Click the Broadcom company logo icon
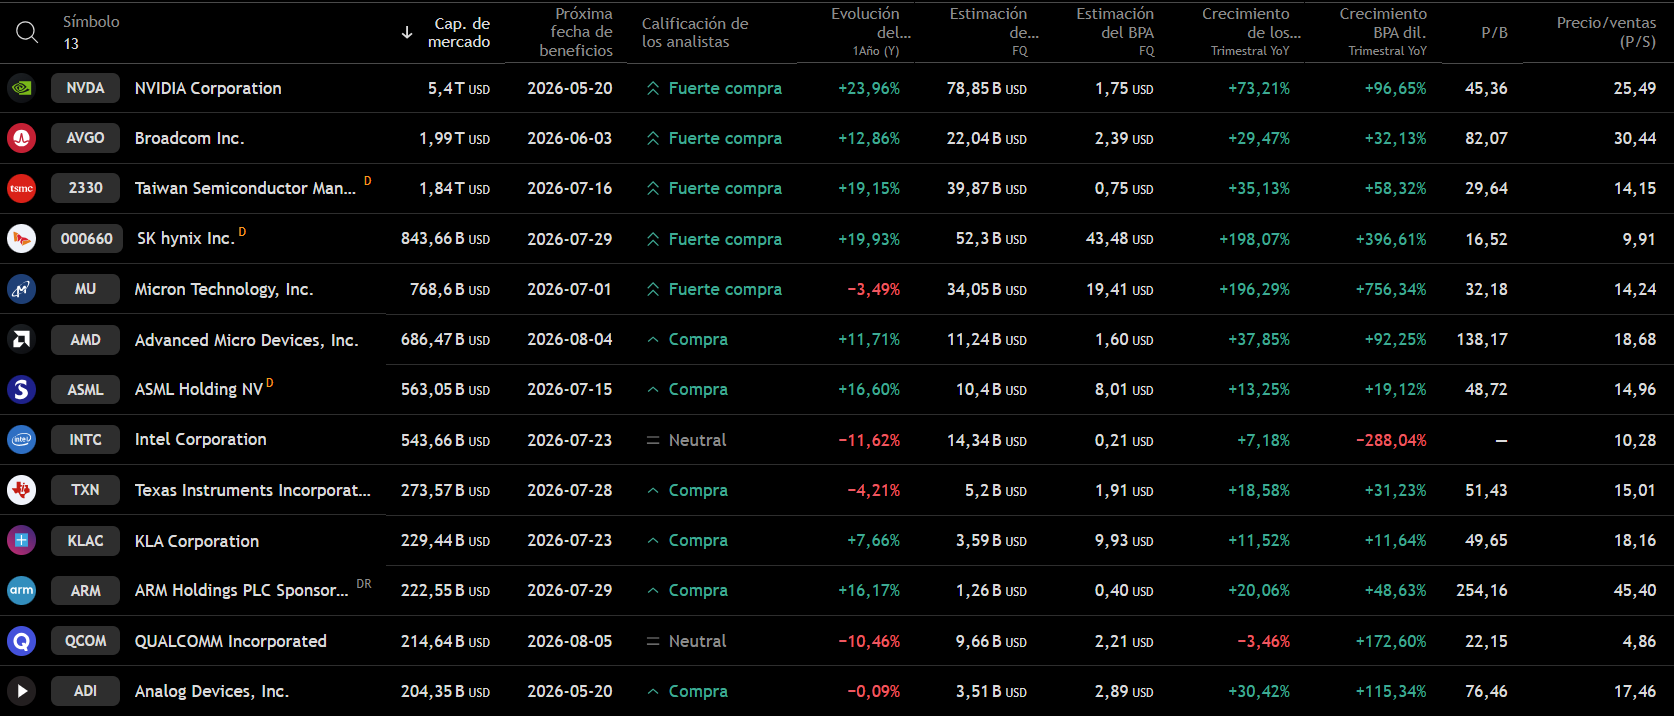 21,138
